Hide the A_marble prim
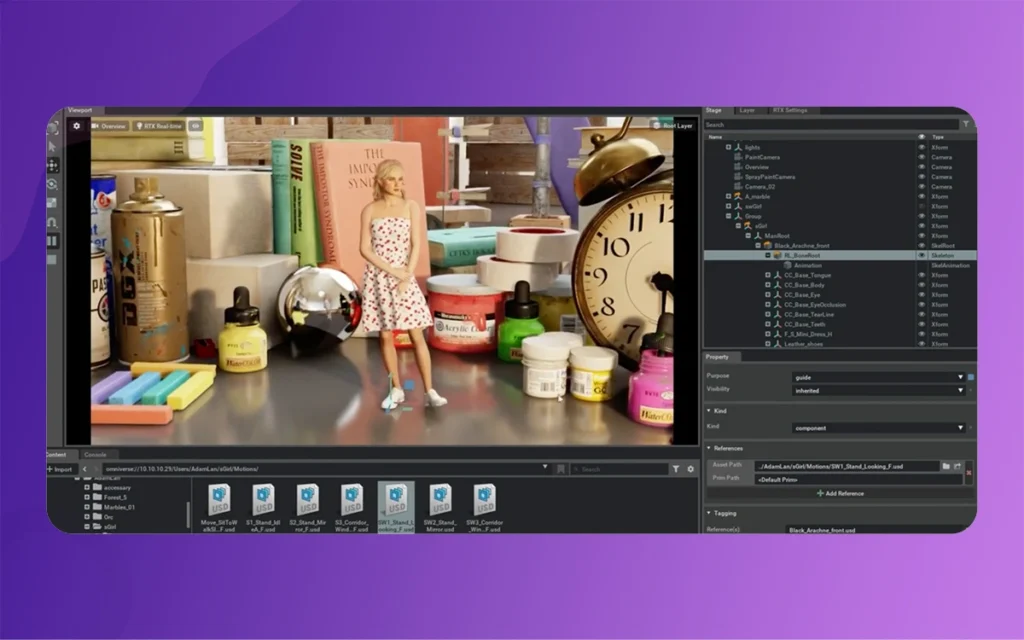 coord(921,197)
